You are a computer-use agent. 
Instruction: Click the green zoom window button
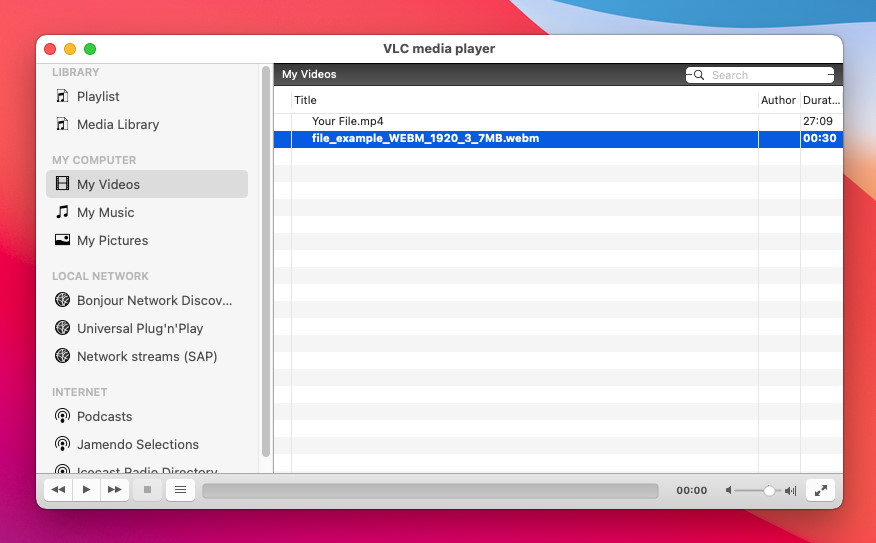pyautogui.click(x=90, y=49)
